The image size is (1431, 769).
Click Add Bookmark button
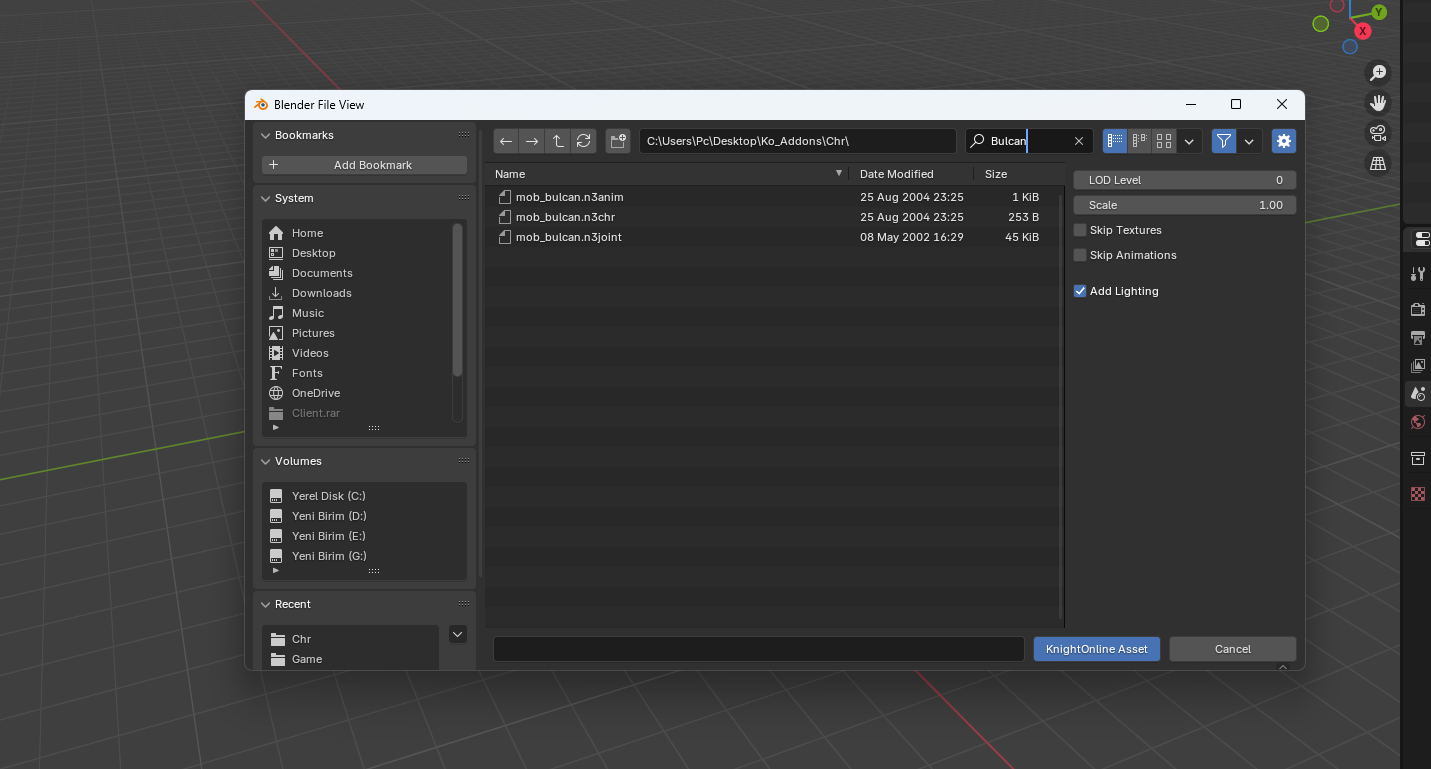pos(365,165)
